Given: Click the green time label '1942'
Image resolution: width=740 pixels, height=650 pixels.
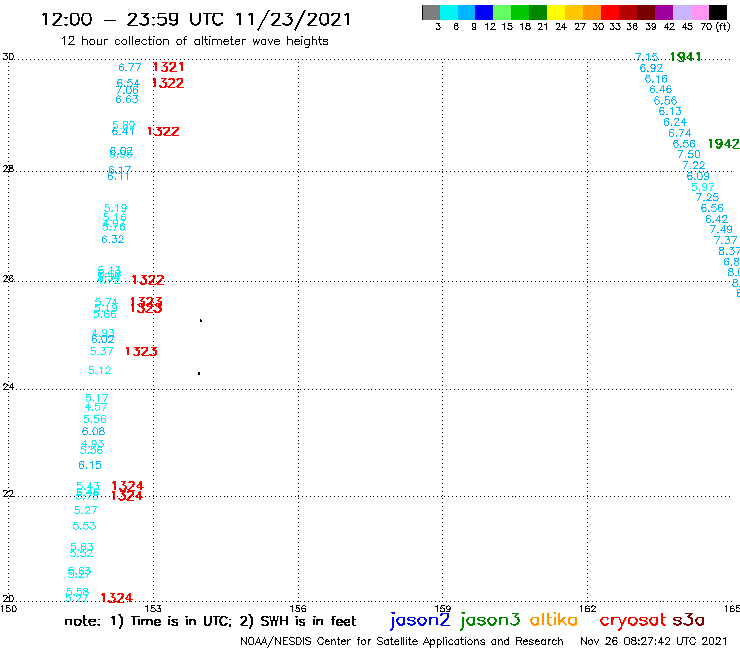Looking at the screenshot, I should tap(723, 144).
